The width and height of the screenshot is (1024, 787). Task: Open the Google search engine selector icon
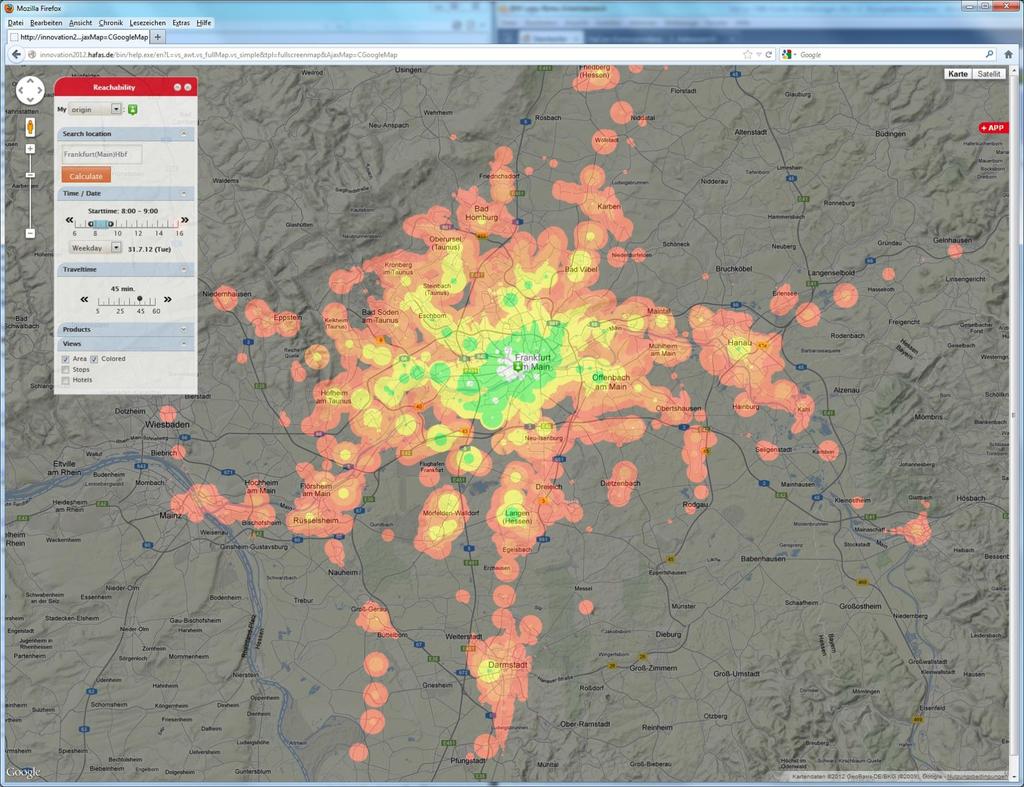[788, 55]
